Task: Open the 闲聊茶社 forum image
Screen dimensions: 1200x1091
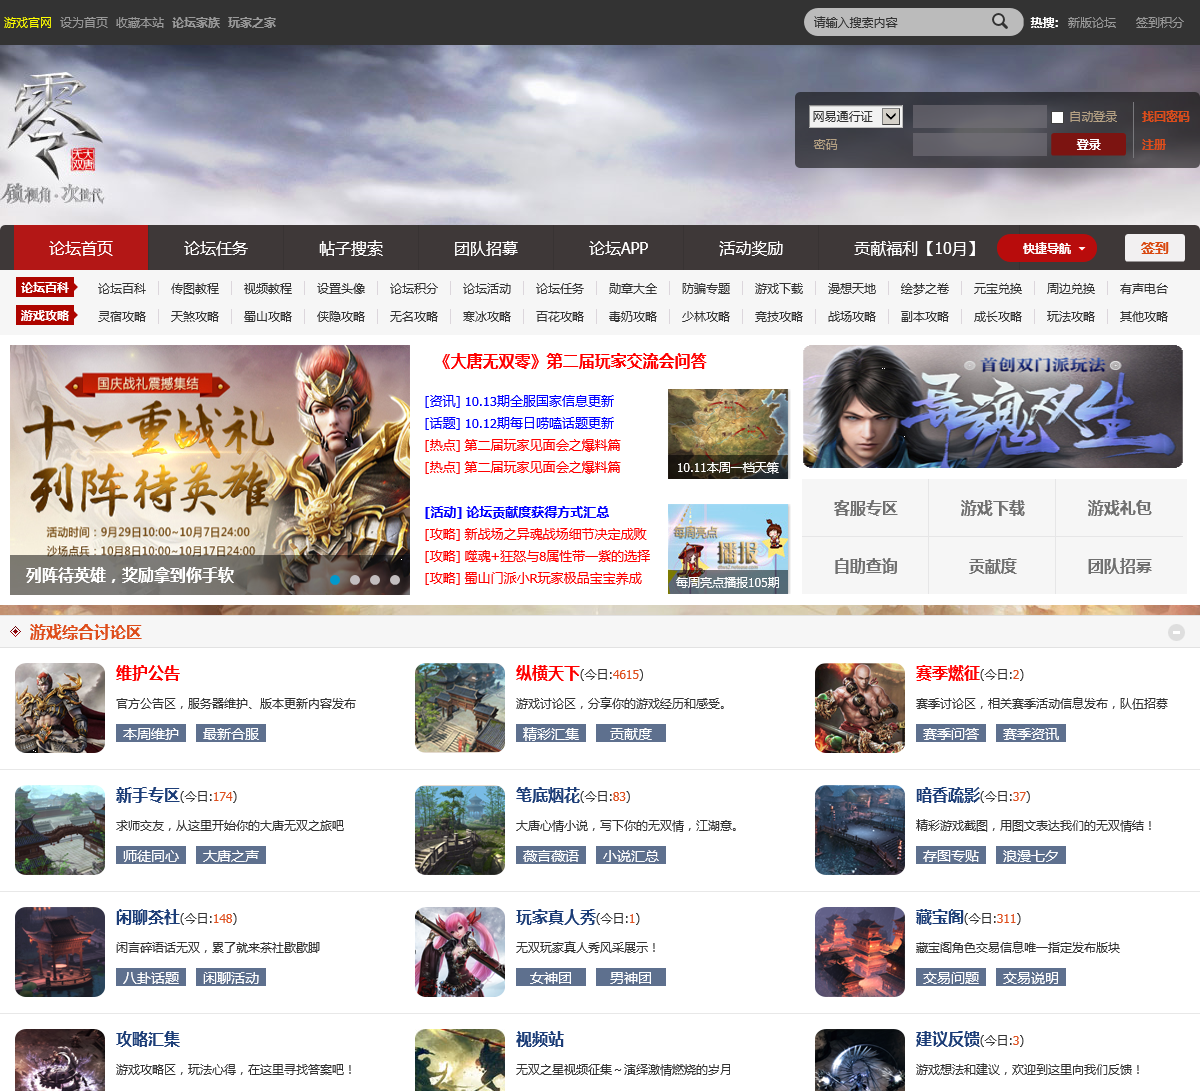Action: (60, 952)
